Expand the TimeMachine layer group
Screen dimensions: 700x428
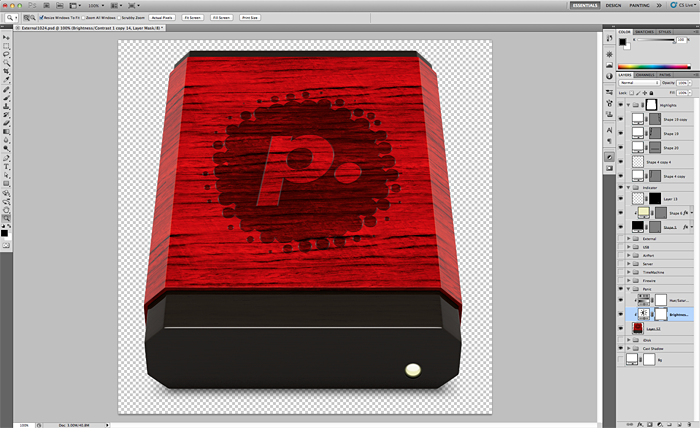click(629, 272)
